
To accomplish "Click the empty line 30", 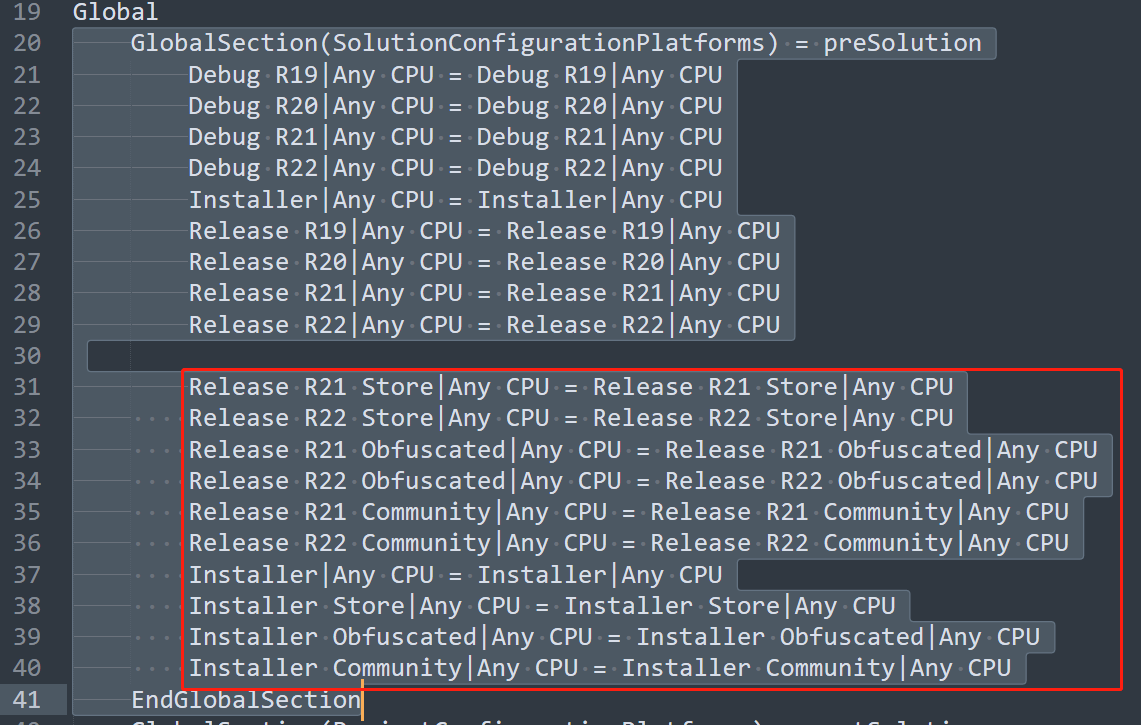I will coord(466,356).
